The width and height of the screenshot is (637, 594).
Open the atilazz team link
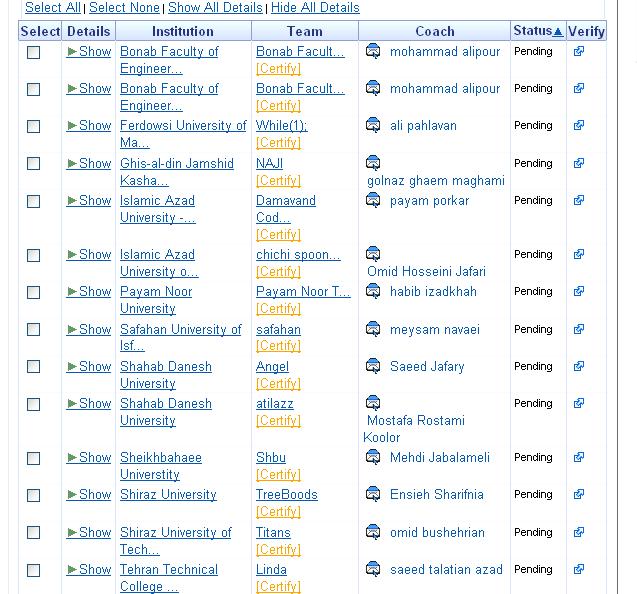tap(275, 404)
